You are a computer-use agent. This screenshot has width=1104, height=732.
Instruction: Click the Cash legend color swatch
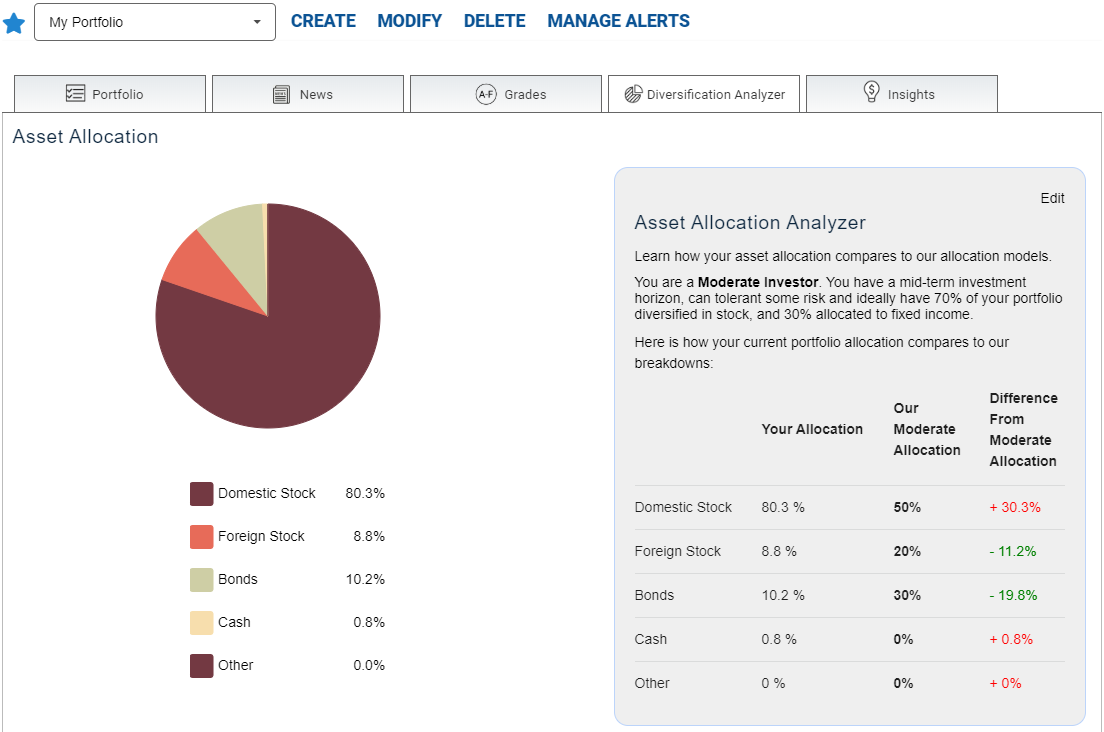202,623
